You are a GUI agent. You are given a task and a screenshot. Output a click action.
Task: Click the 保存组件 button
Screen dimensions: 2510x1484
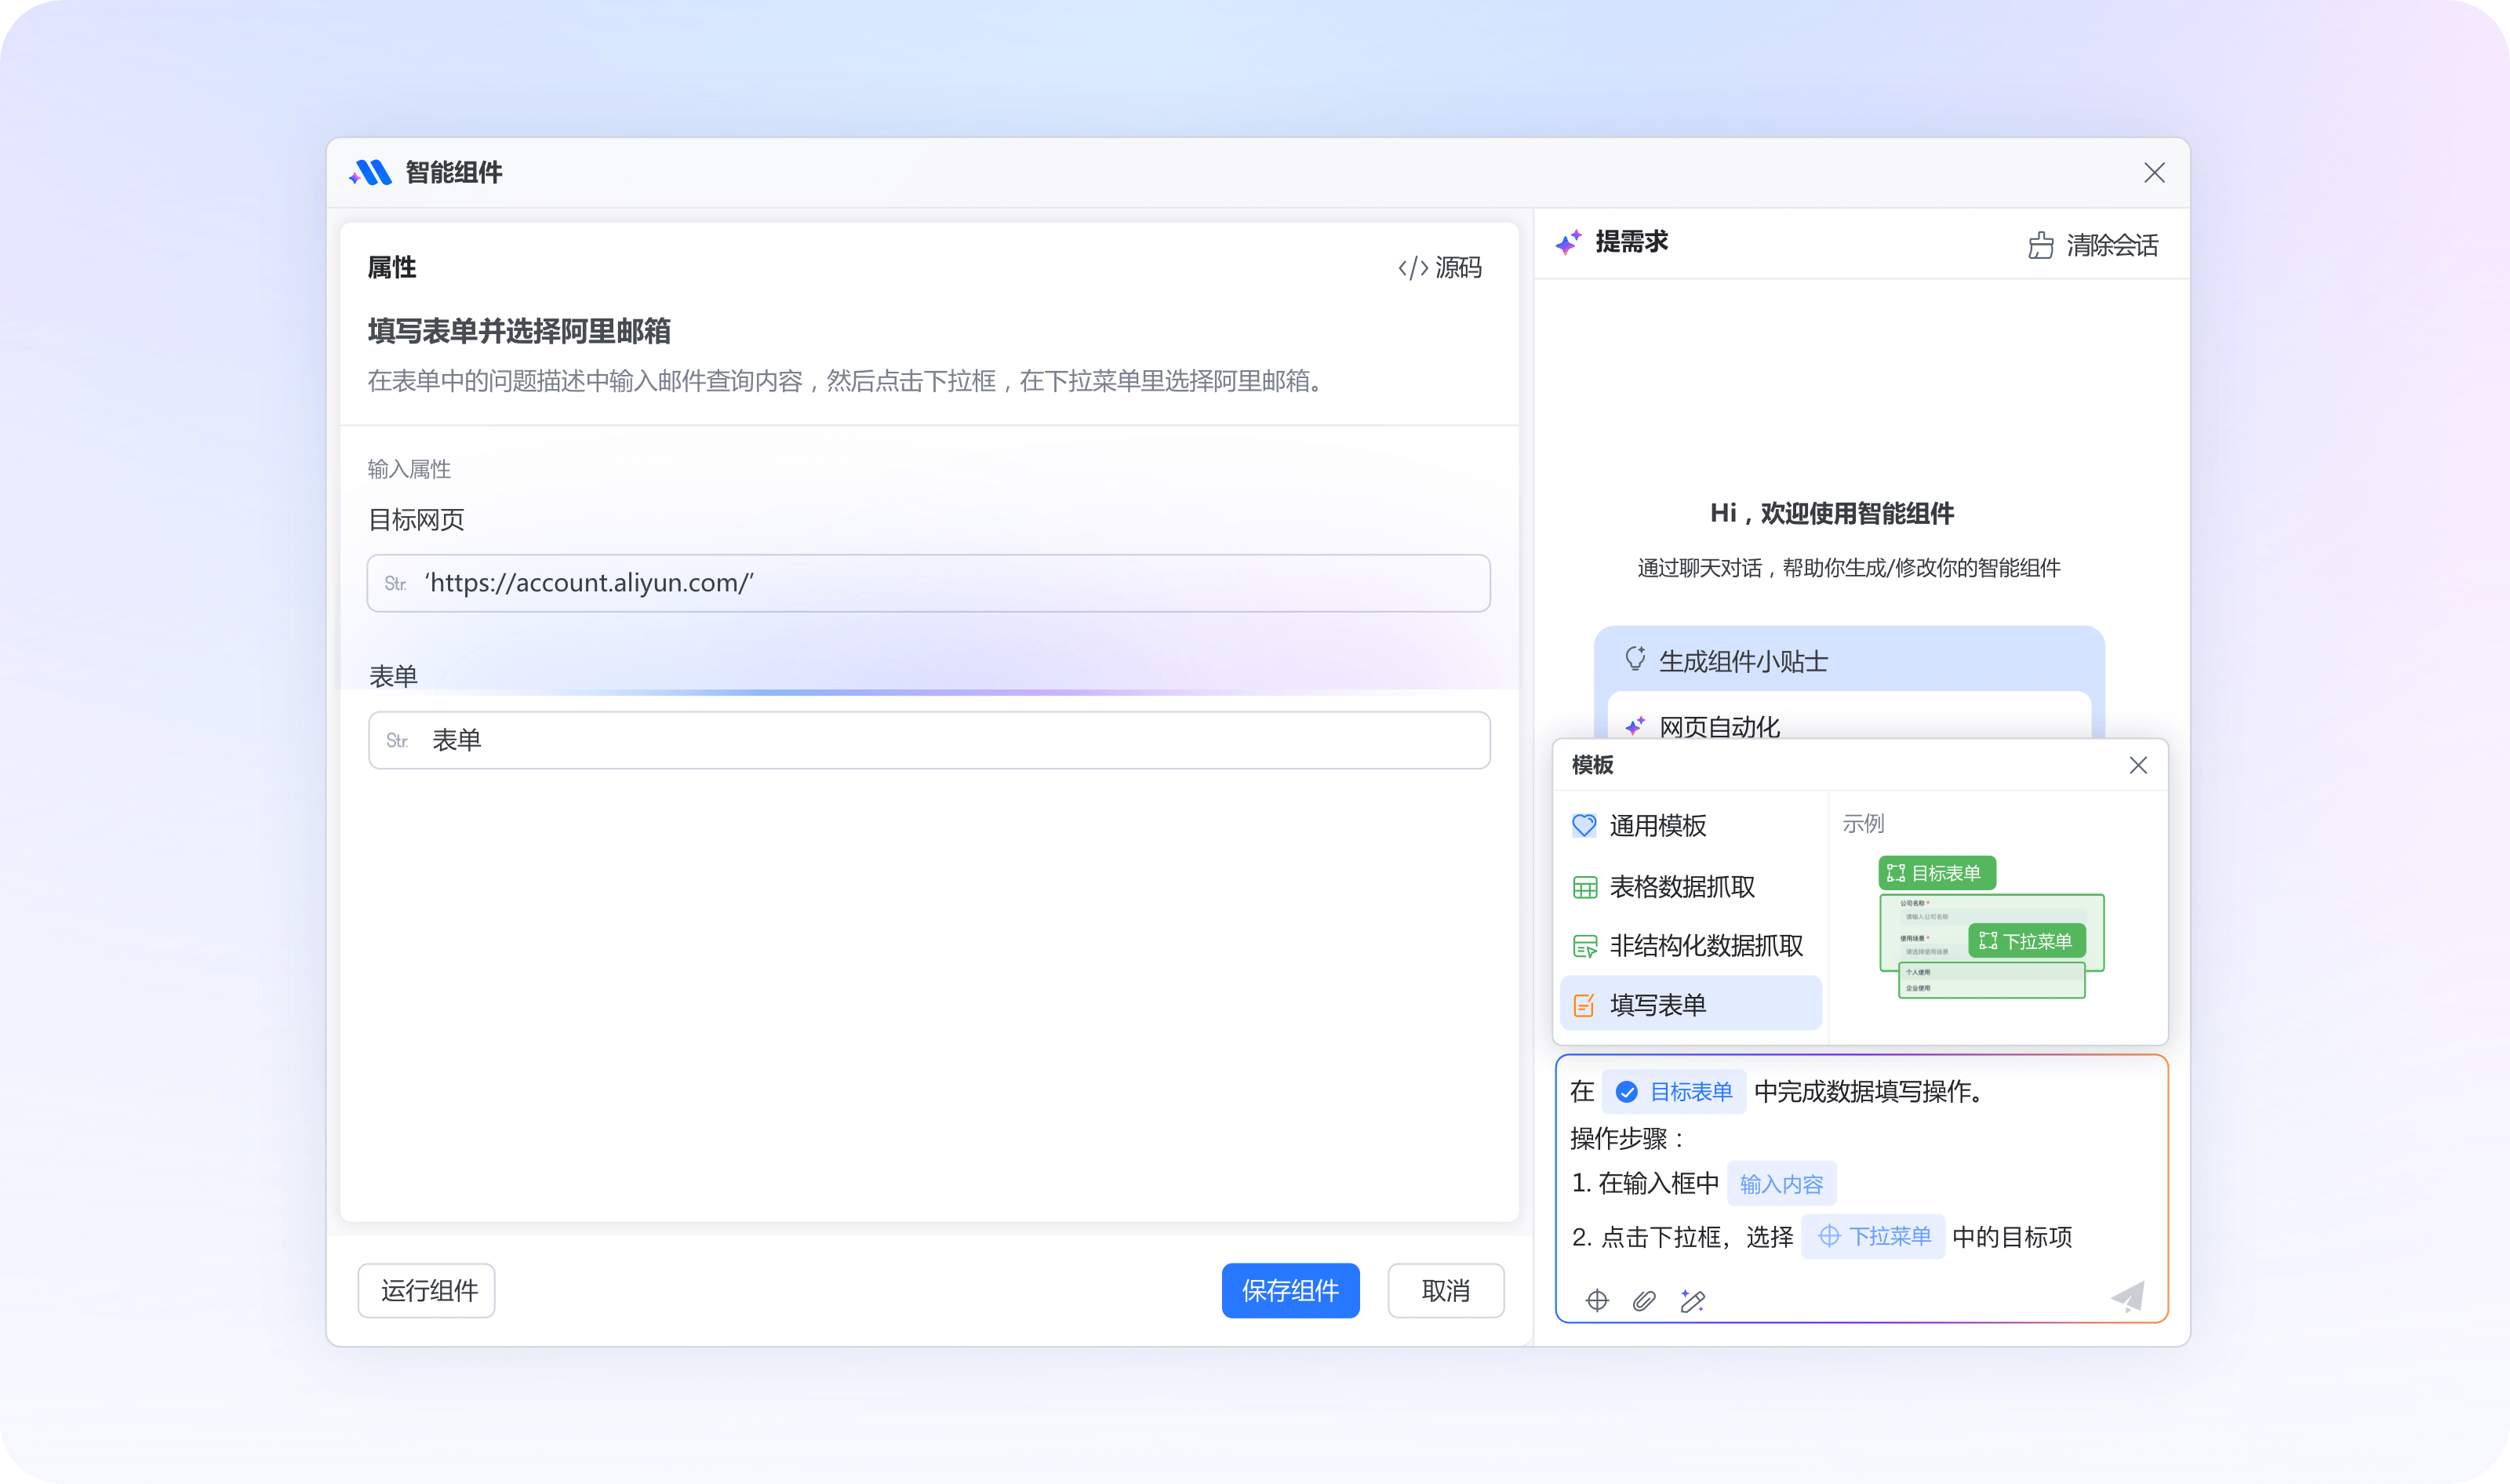(x=1290, y=1291)
